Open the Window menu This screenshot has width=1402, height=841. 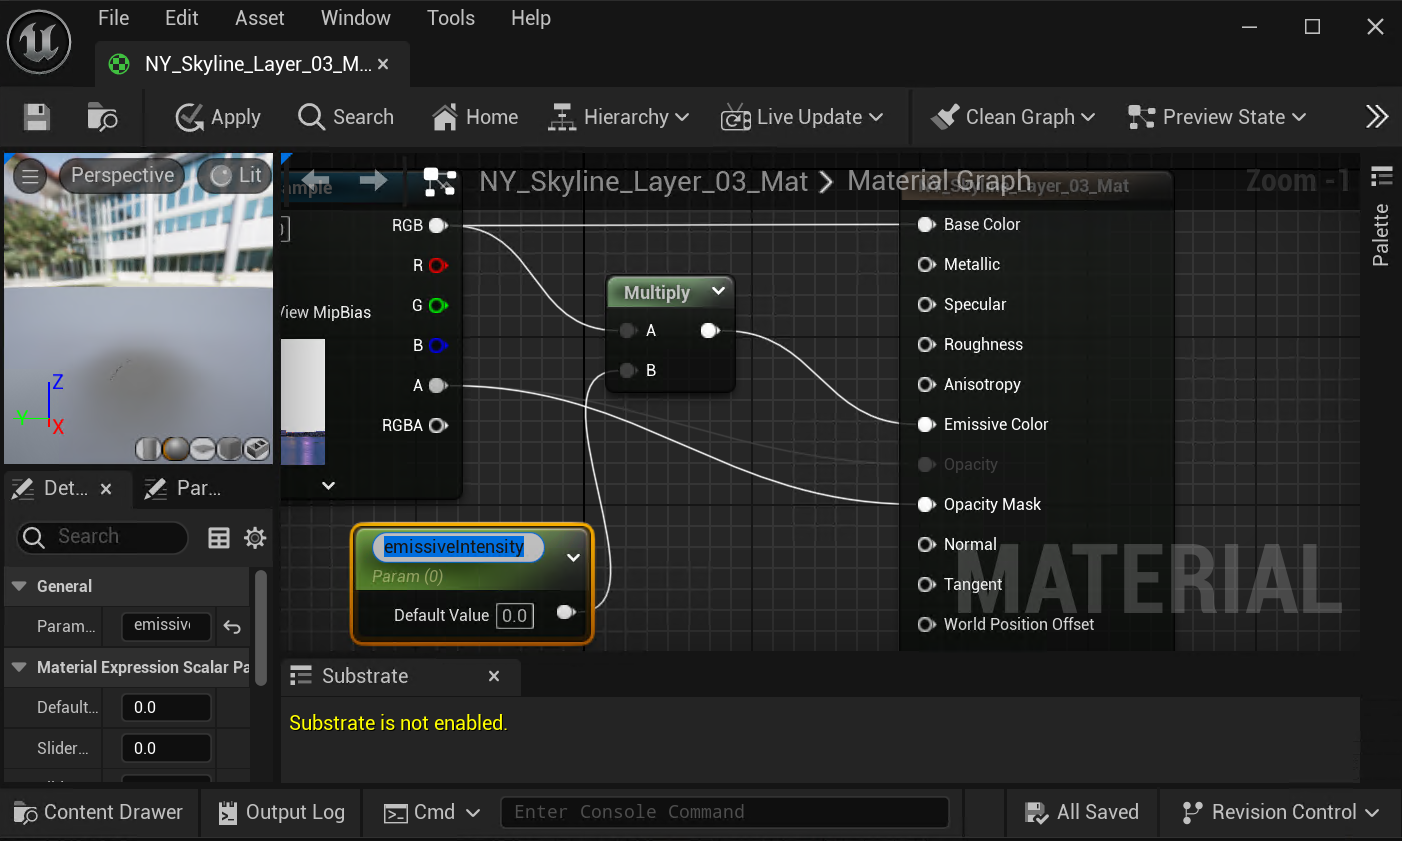(355, 18)
